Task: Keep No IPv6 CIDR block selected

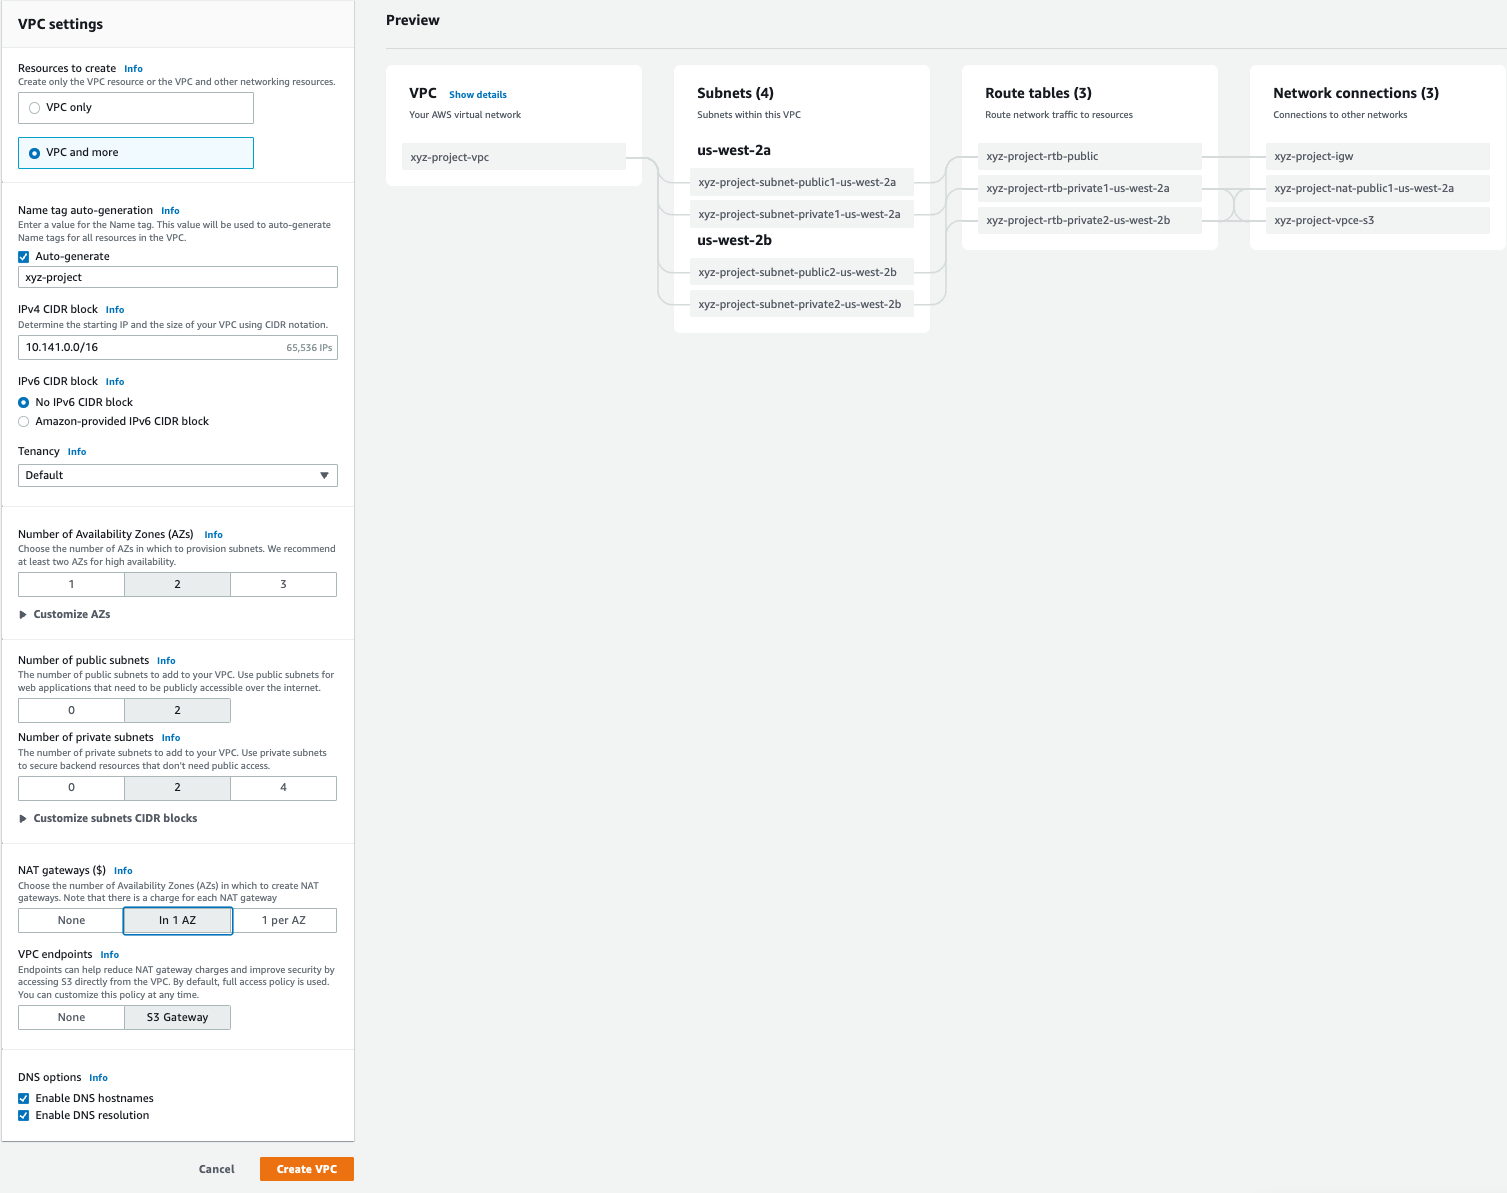Action: [x=24, y=402]
